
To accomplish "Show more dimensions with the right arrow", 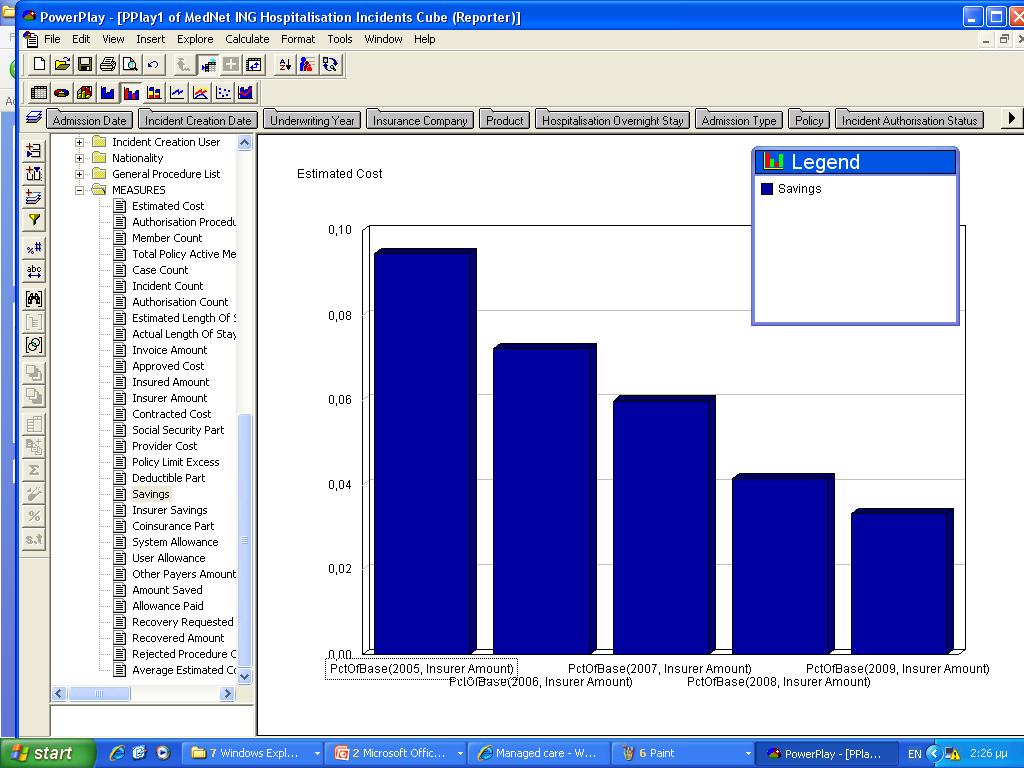I will pos(1011,118).
